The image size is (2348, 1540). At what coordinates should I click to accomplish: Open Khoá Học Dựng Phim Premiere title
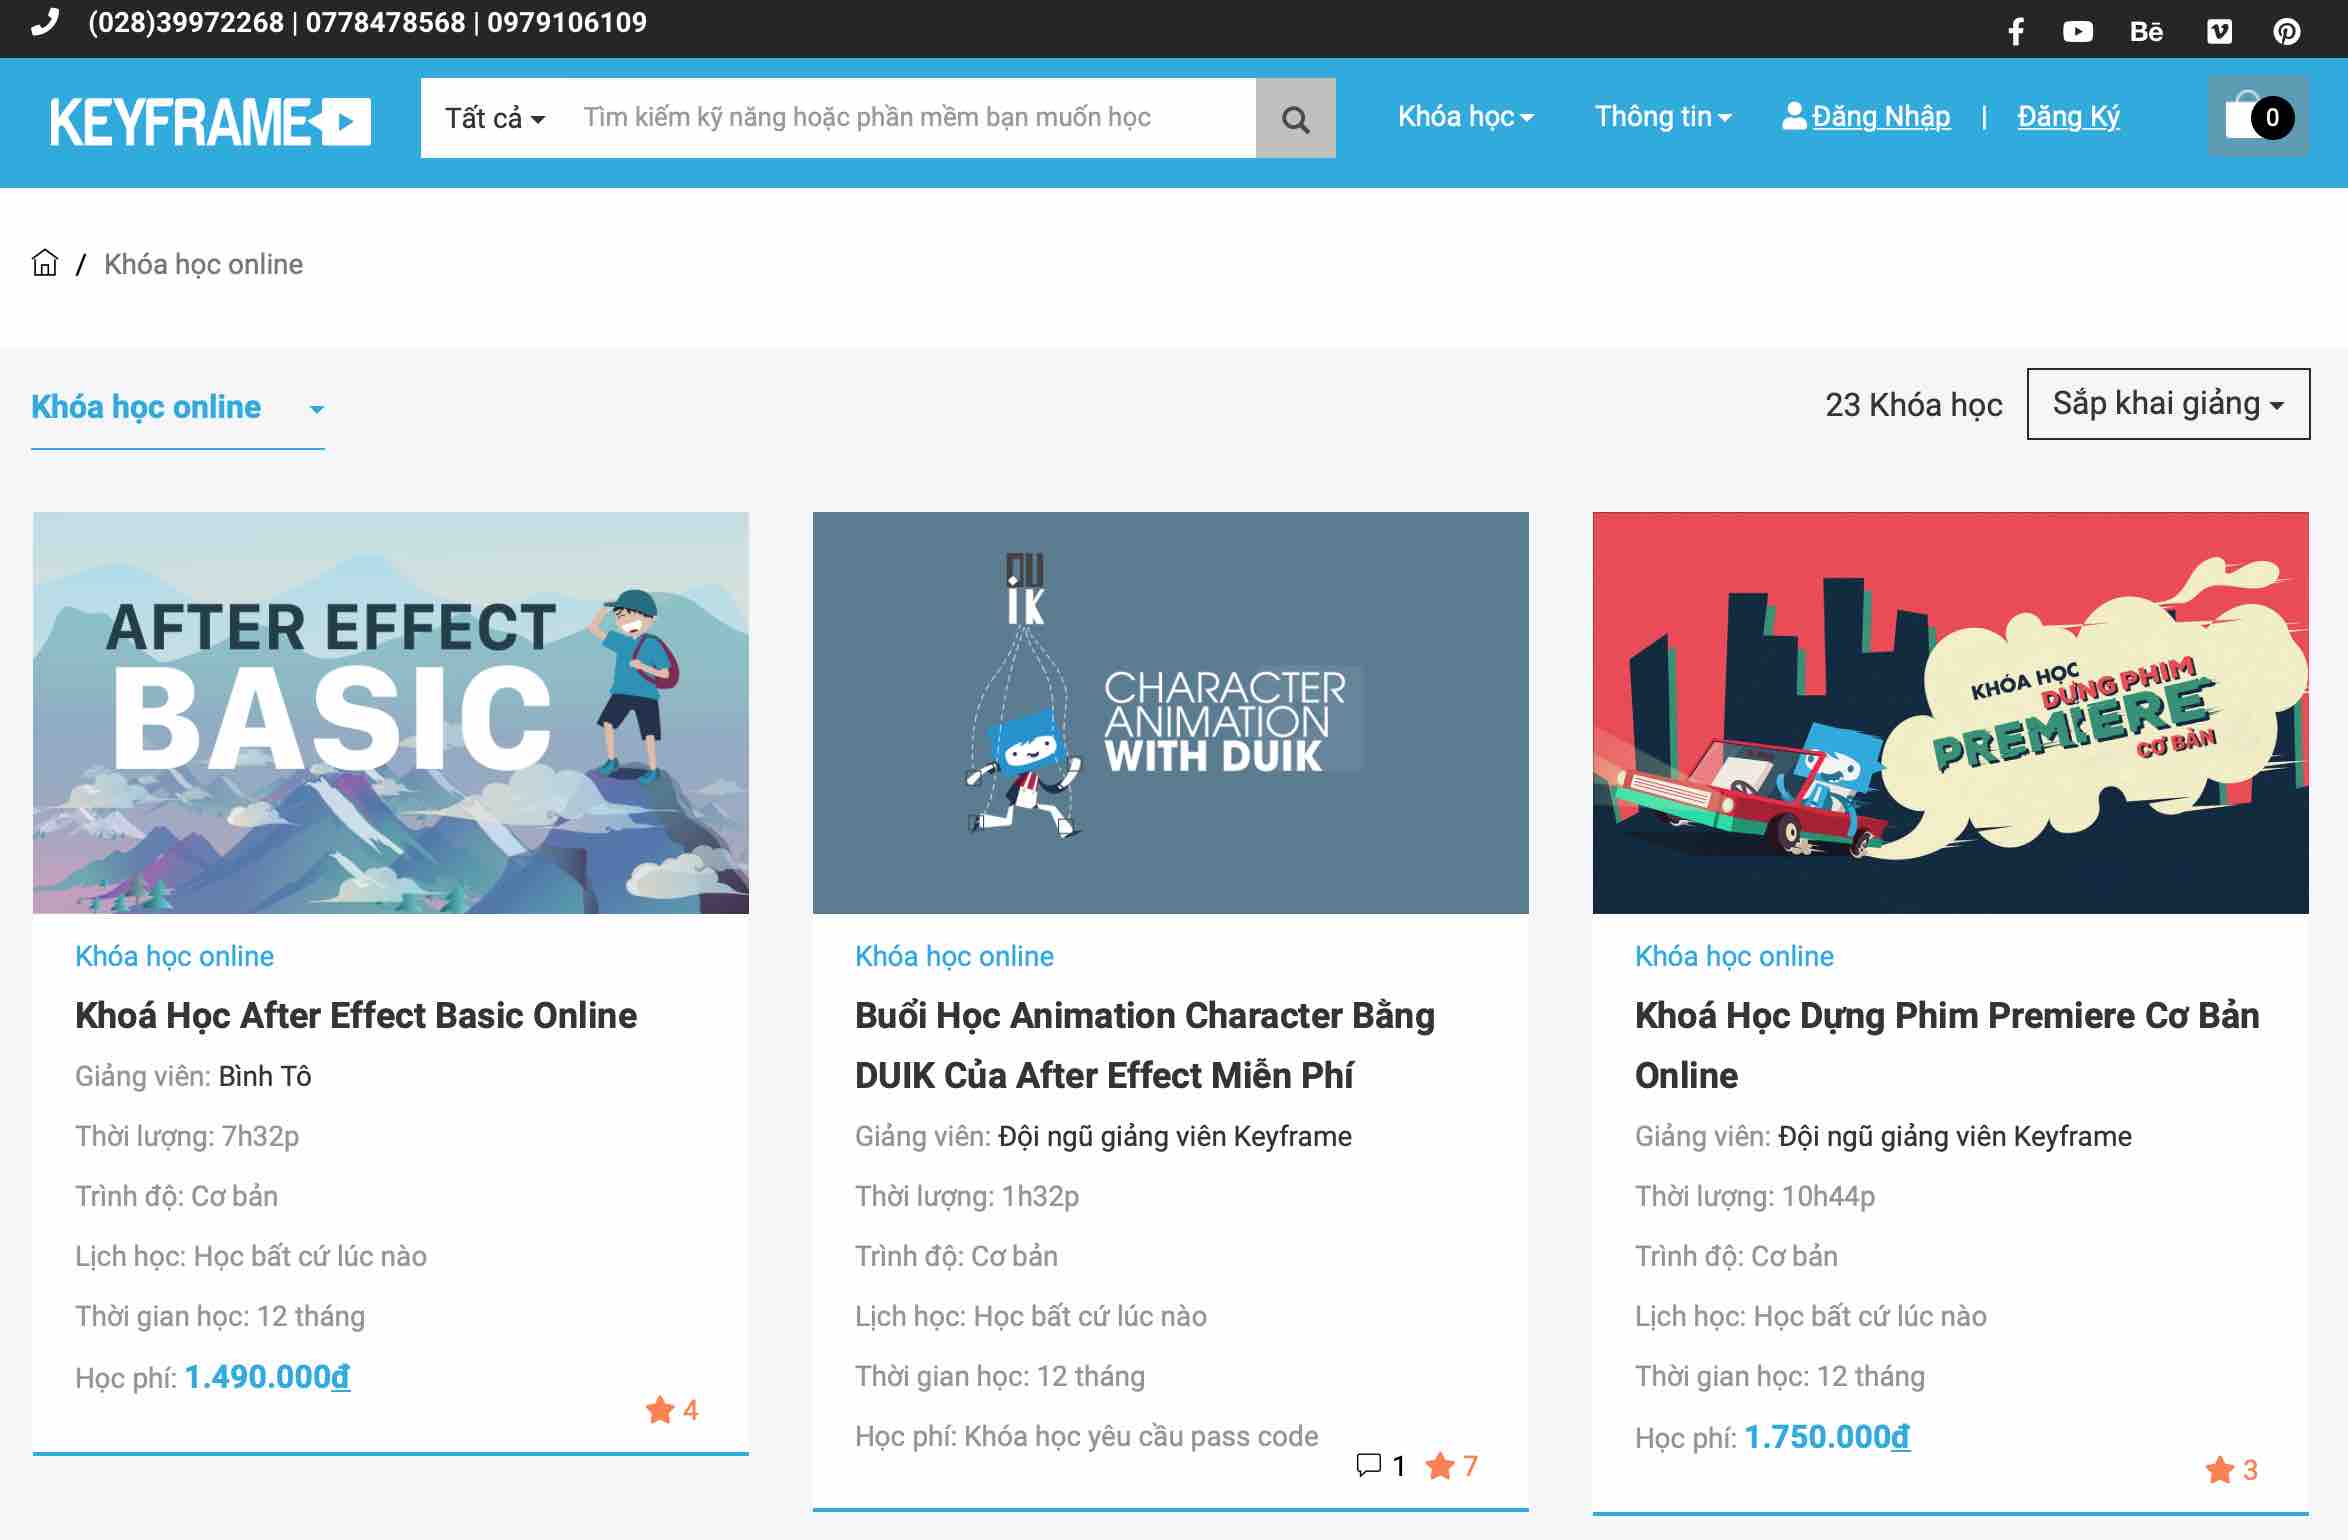click(x=1947, y=1045)
